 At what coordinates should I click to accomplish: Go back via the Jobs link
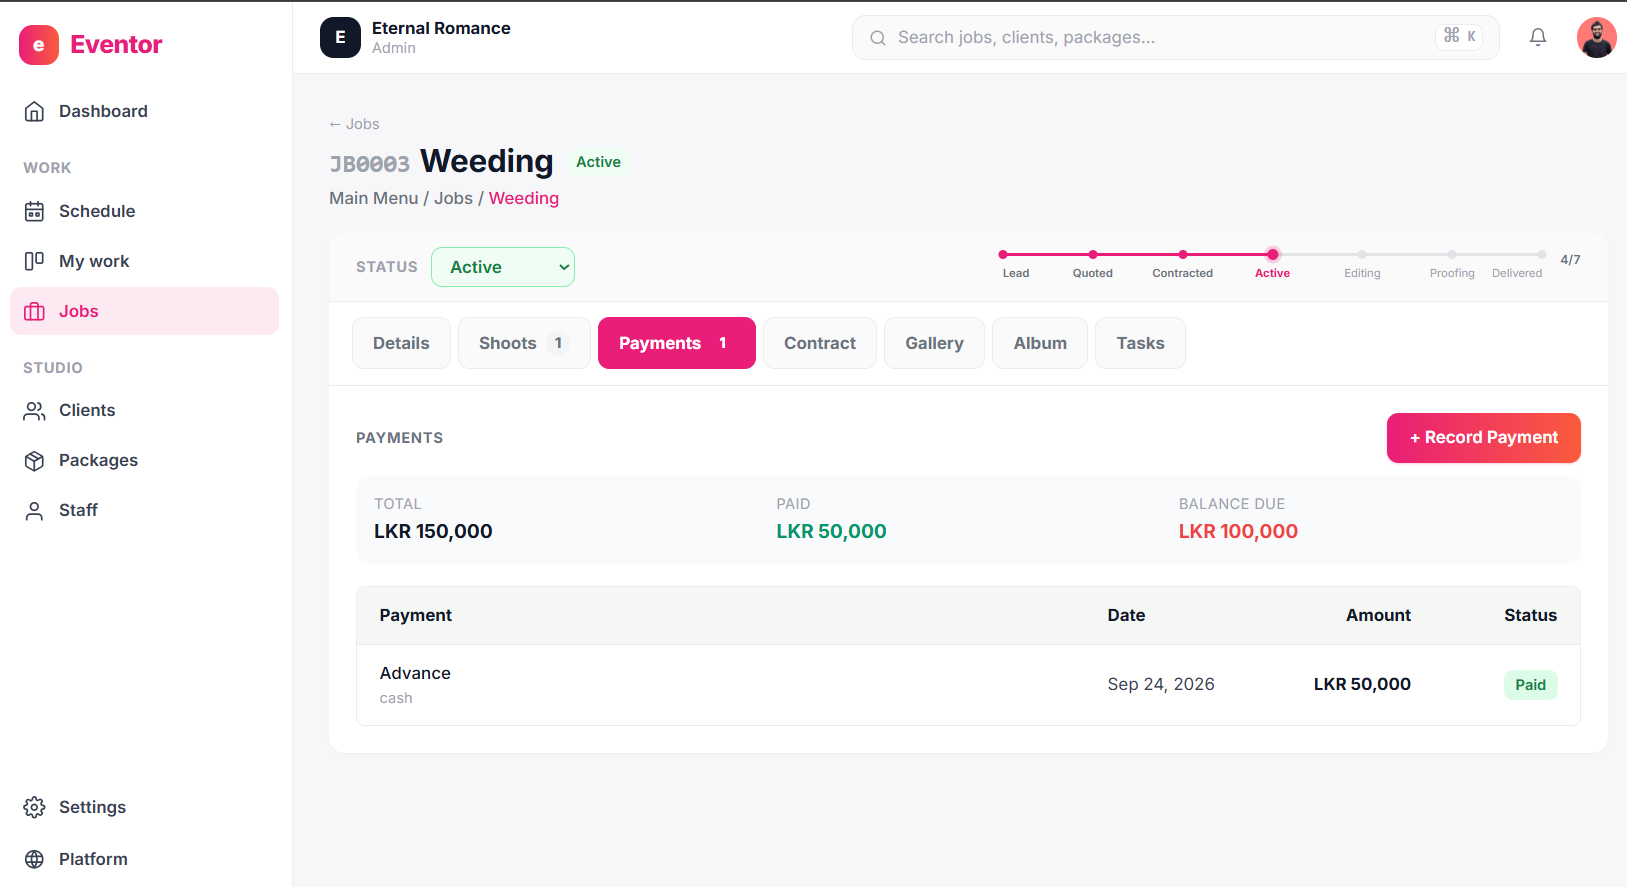[x=354, y=124]
